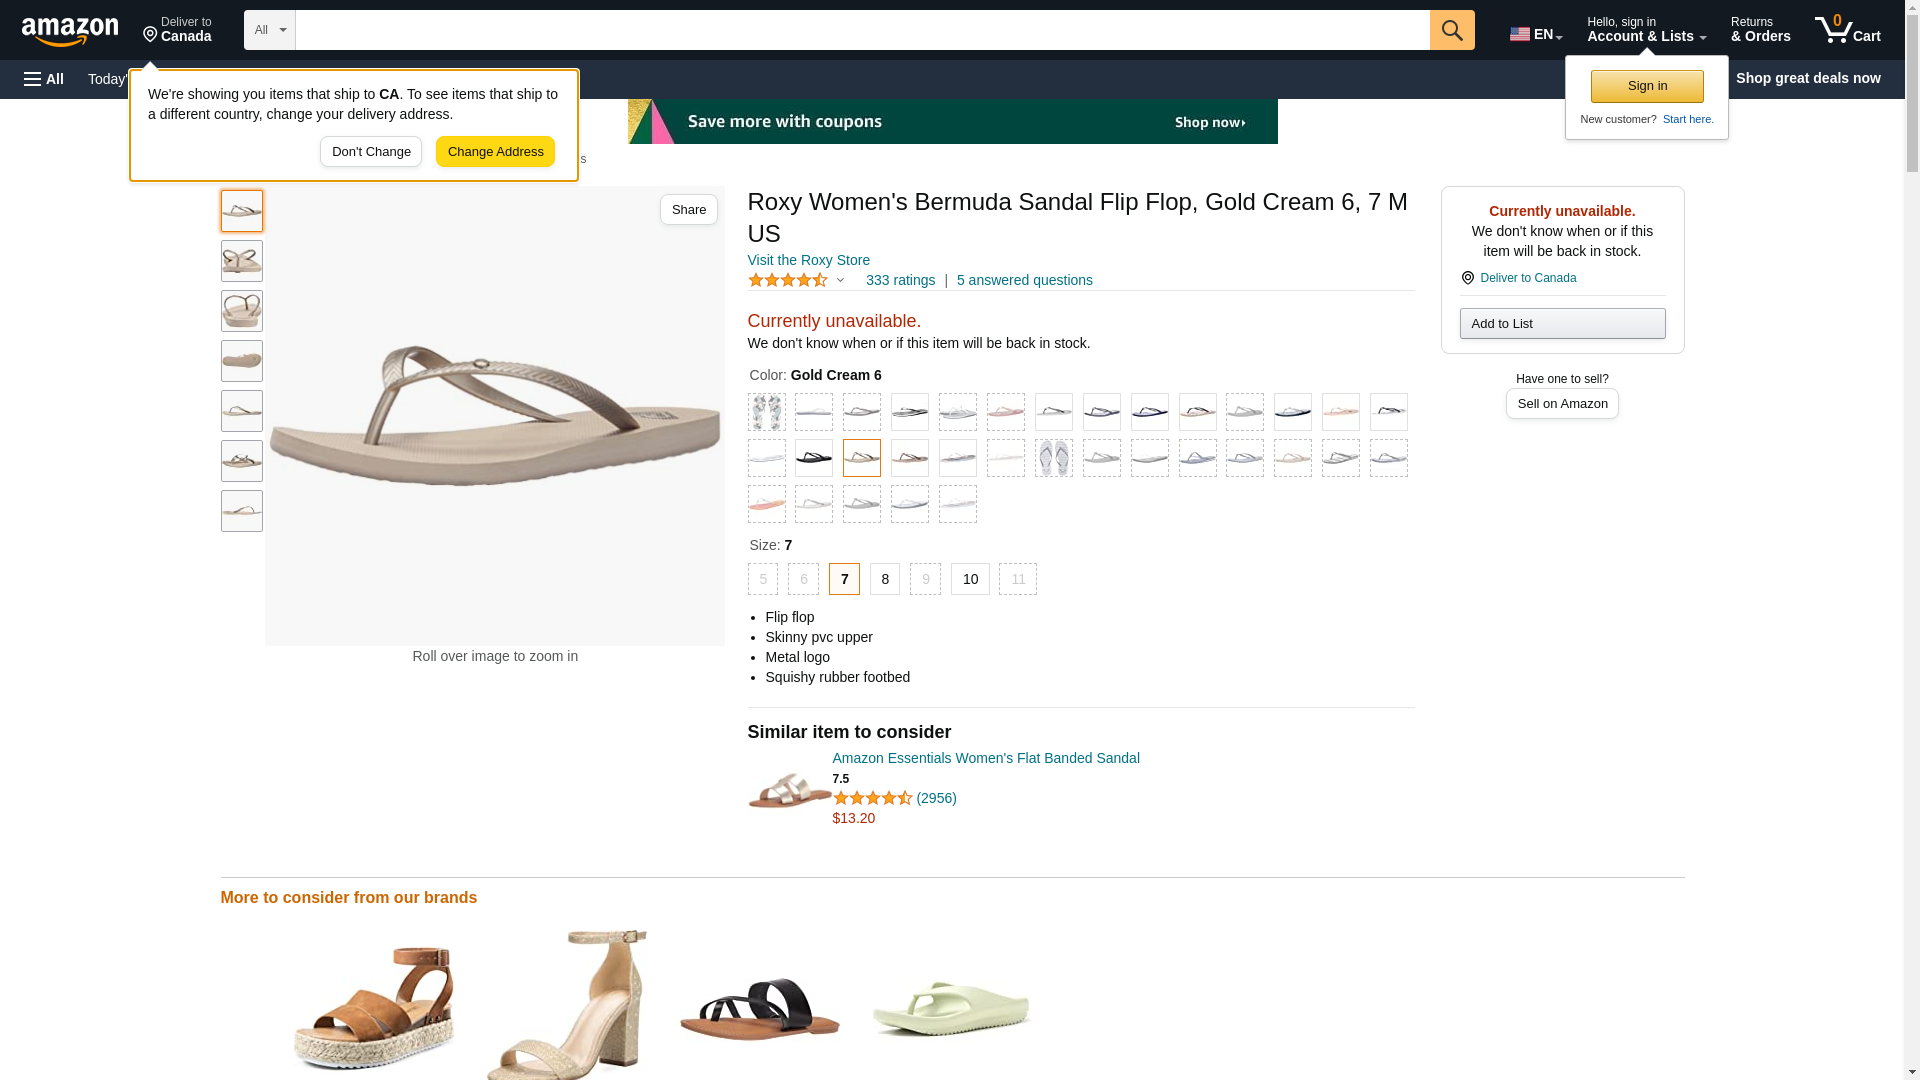Expand the All search category dropdown

pos(270,30)
